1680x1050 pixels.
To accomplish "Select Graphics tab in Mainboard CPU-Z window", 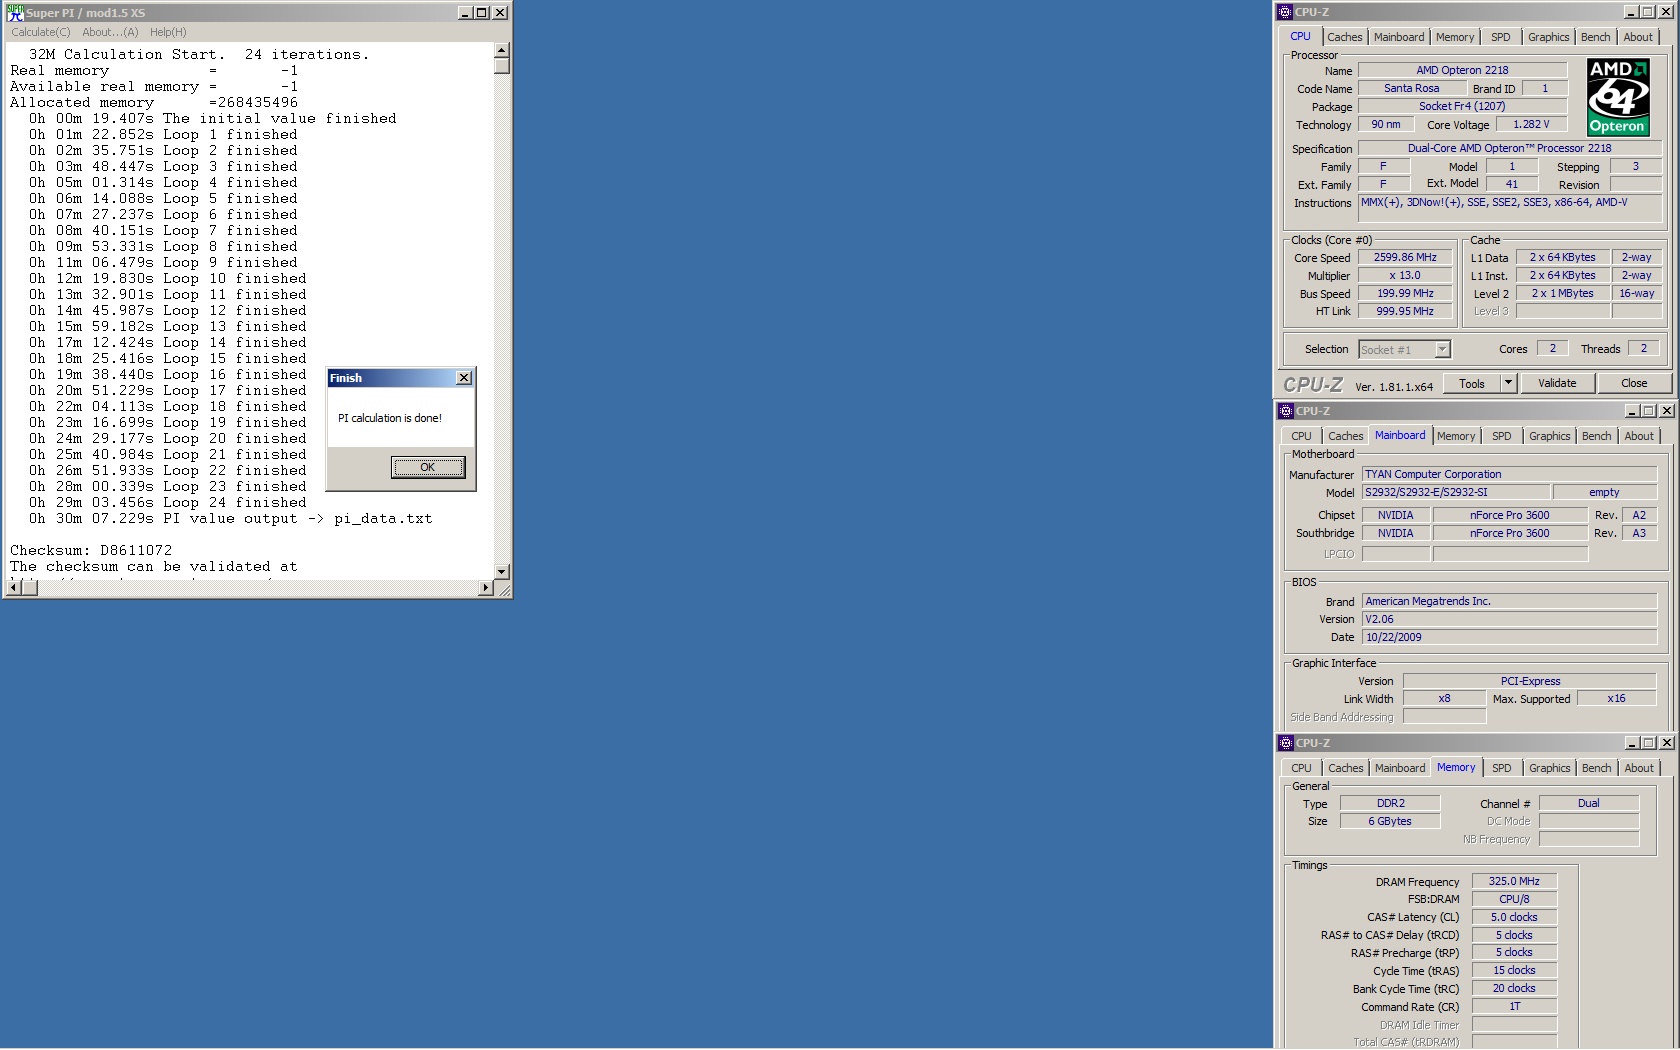I will pyautogui.click(x=1550, y=436).
